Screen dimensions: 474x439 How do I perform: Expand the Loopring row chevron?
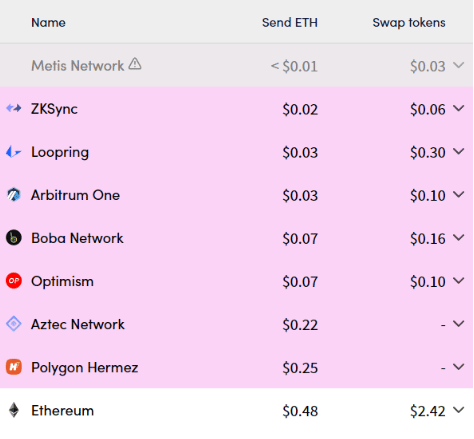[459, 152]
